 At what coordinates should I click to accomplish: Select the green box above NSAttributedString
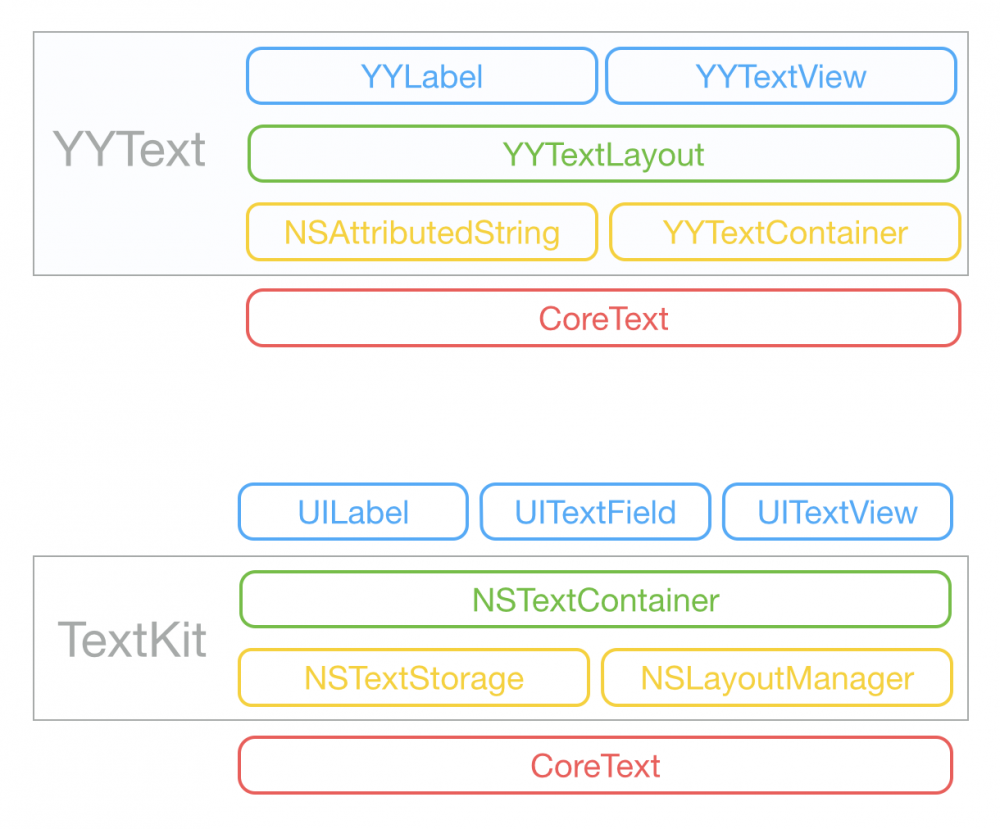coord(603,154)
